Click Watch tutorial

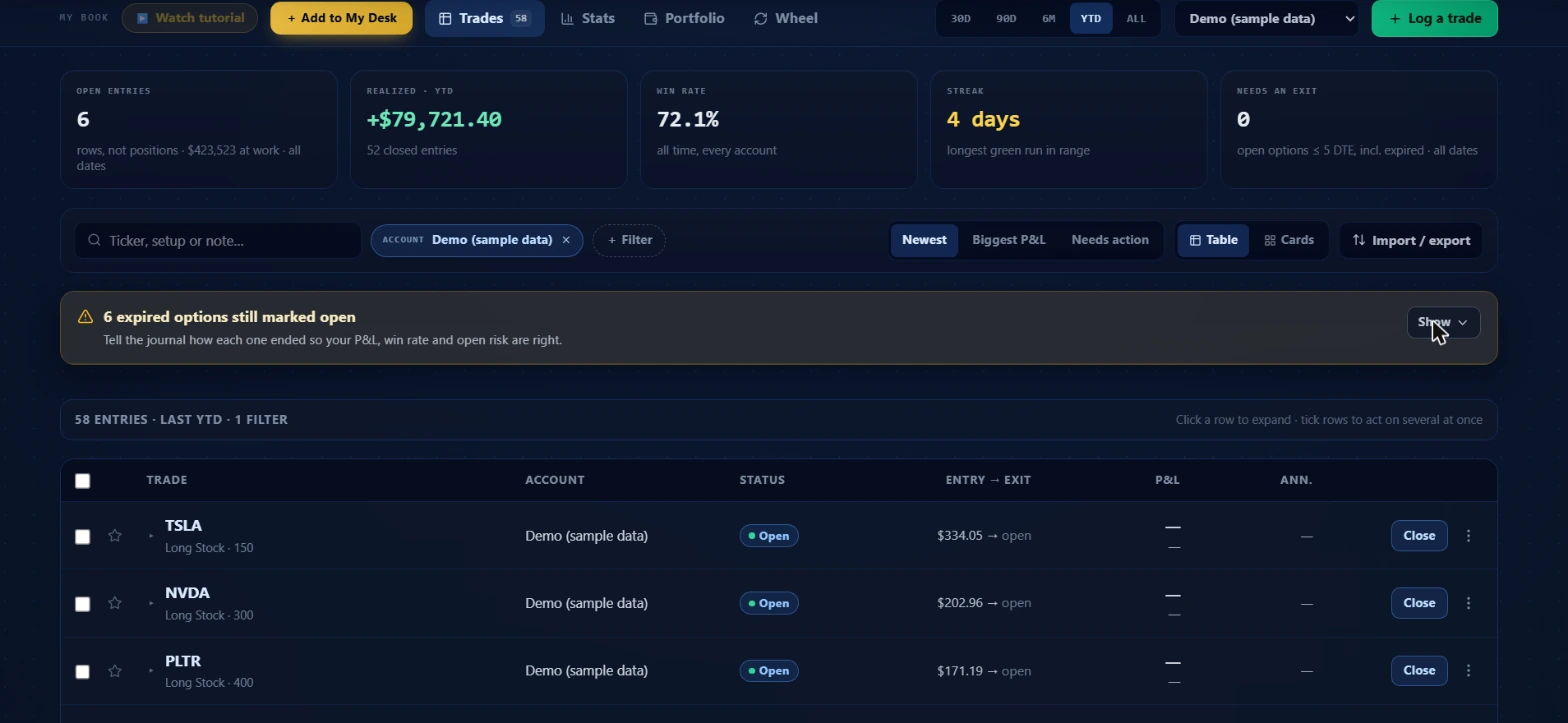190,18
